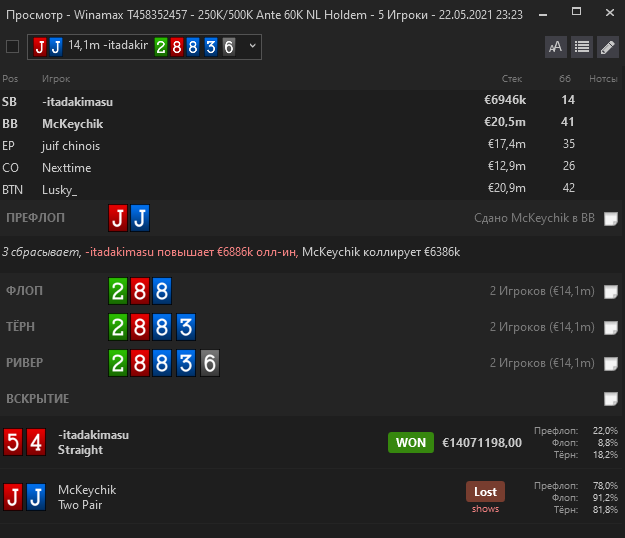The image size is (625, 538).
Task: Click -itadakimasu all-in action text
Action: tap(192, 252)
